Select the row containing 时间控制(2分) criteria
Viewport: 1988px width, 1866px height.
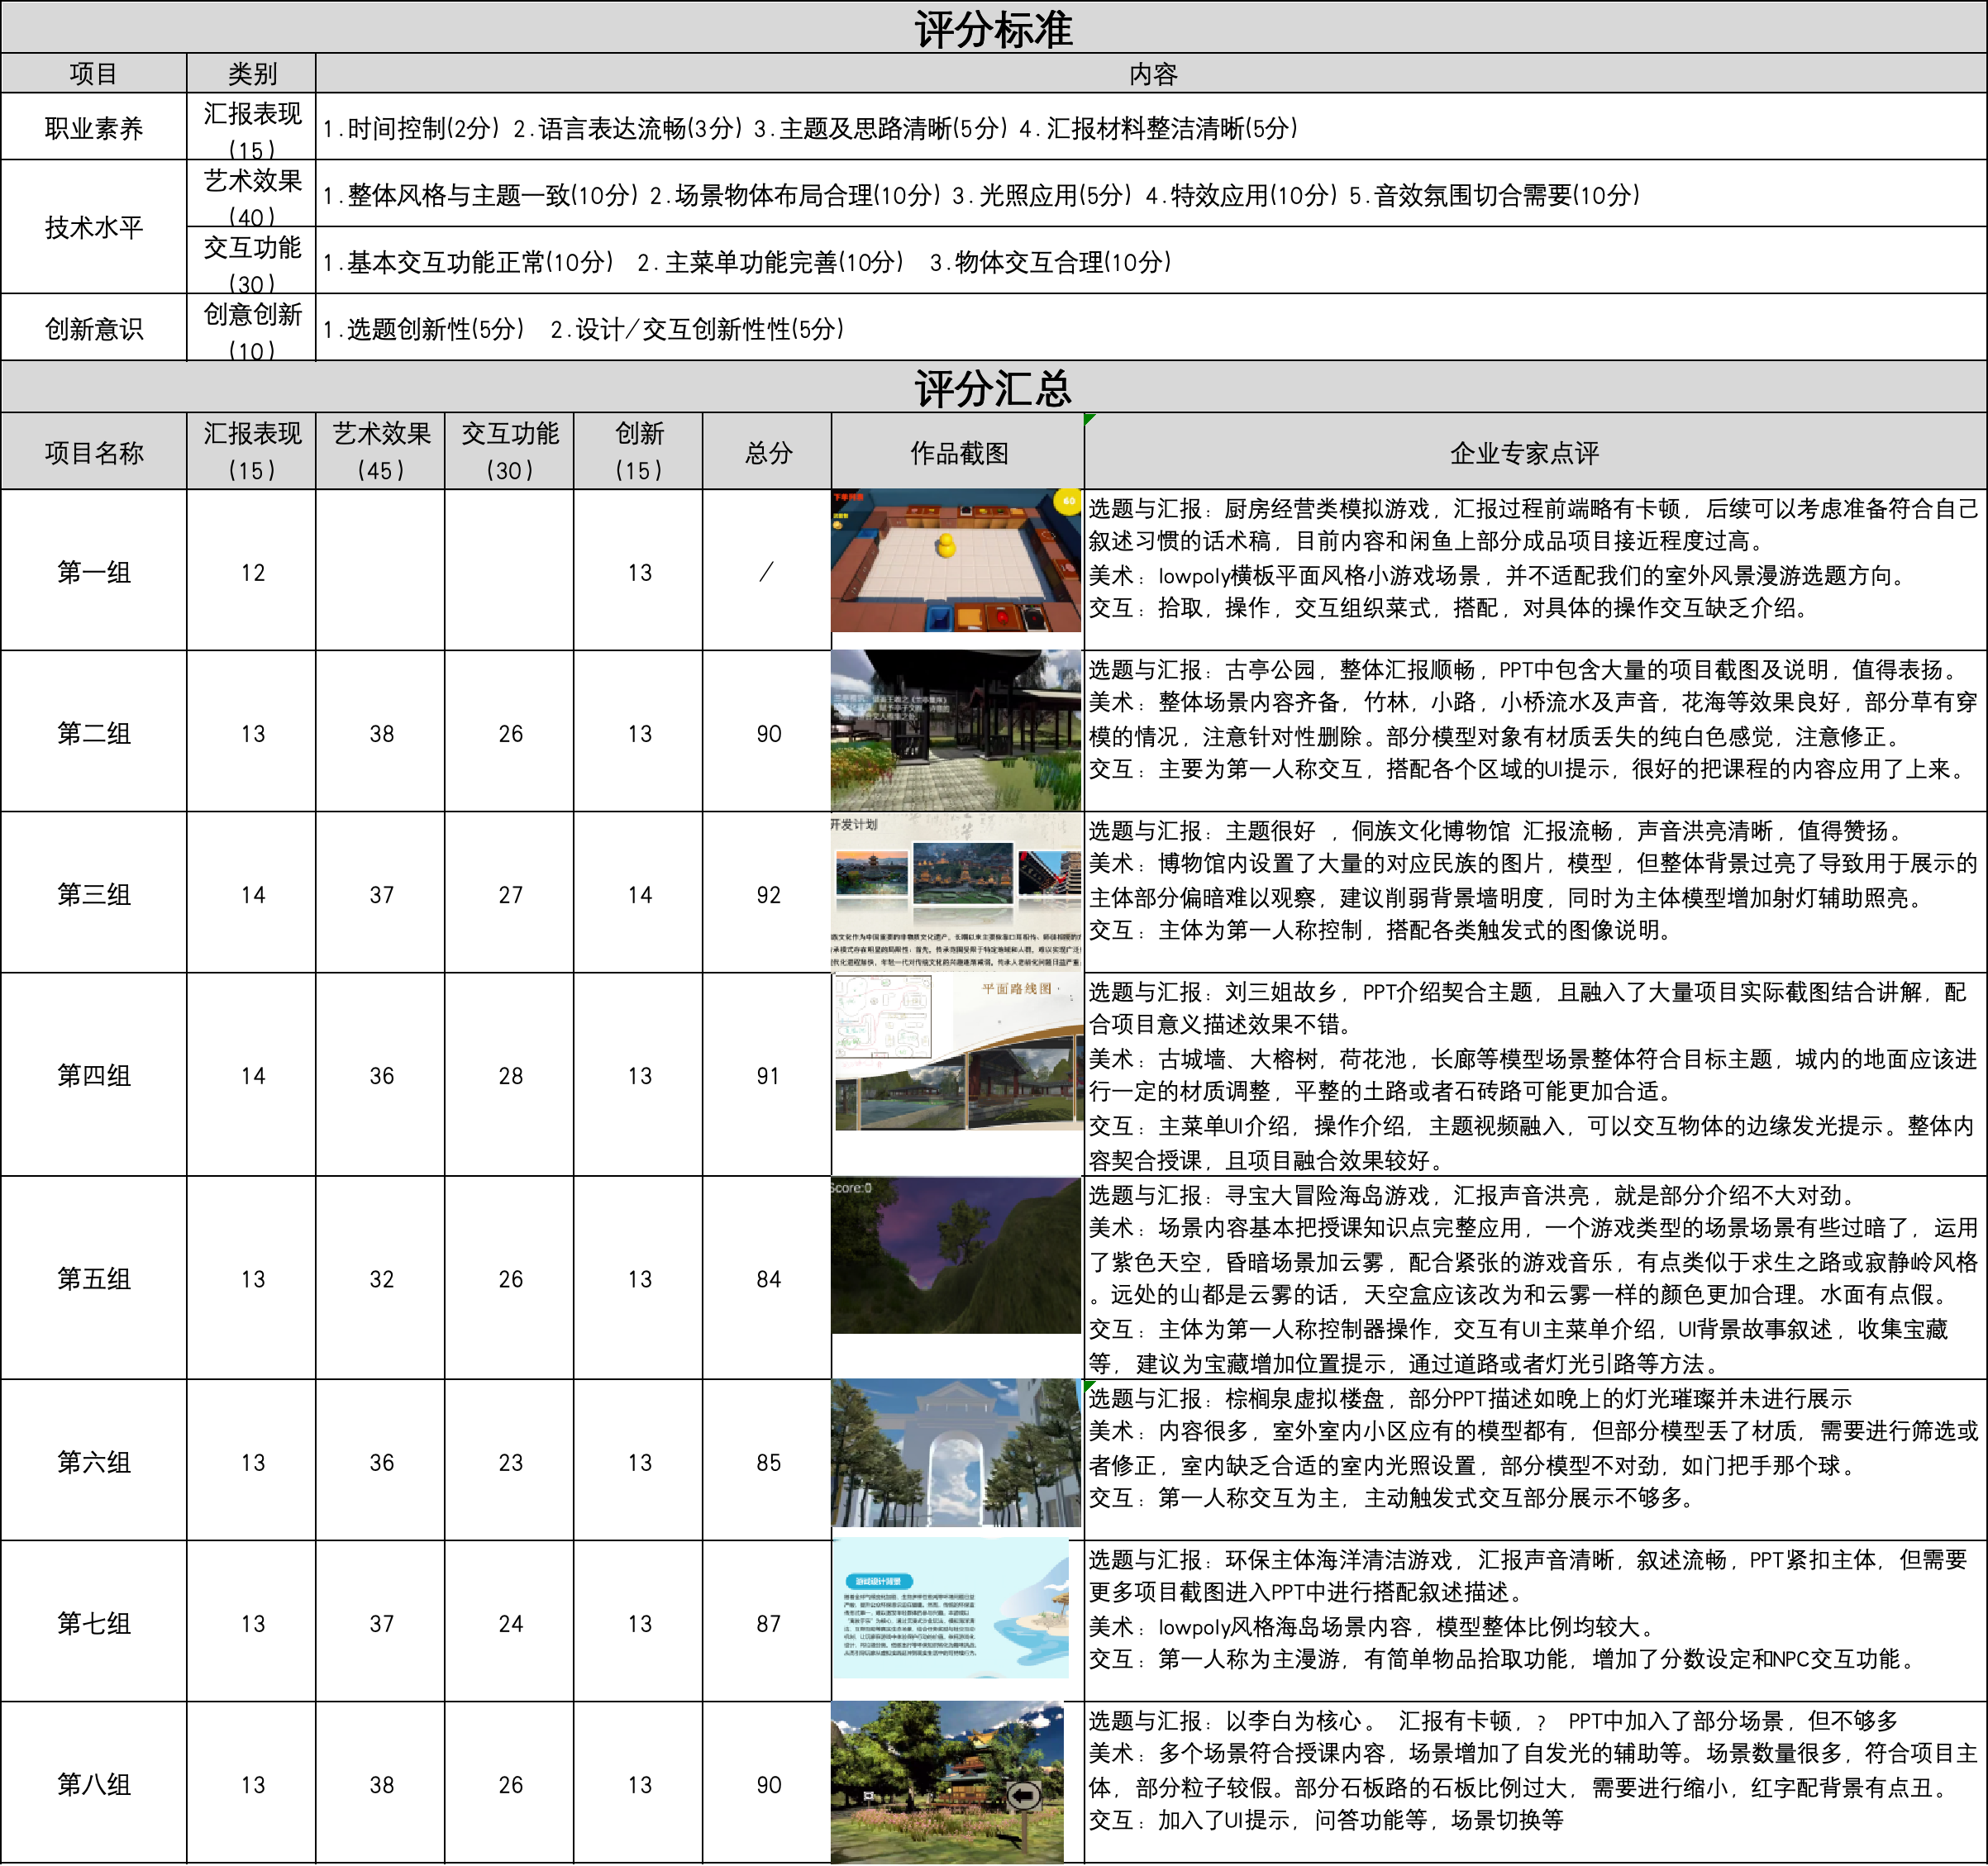[1151, 127]
